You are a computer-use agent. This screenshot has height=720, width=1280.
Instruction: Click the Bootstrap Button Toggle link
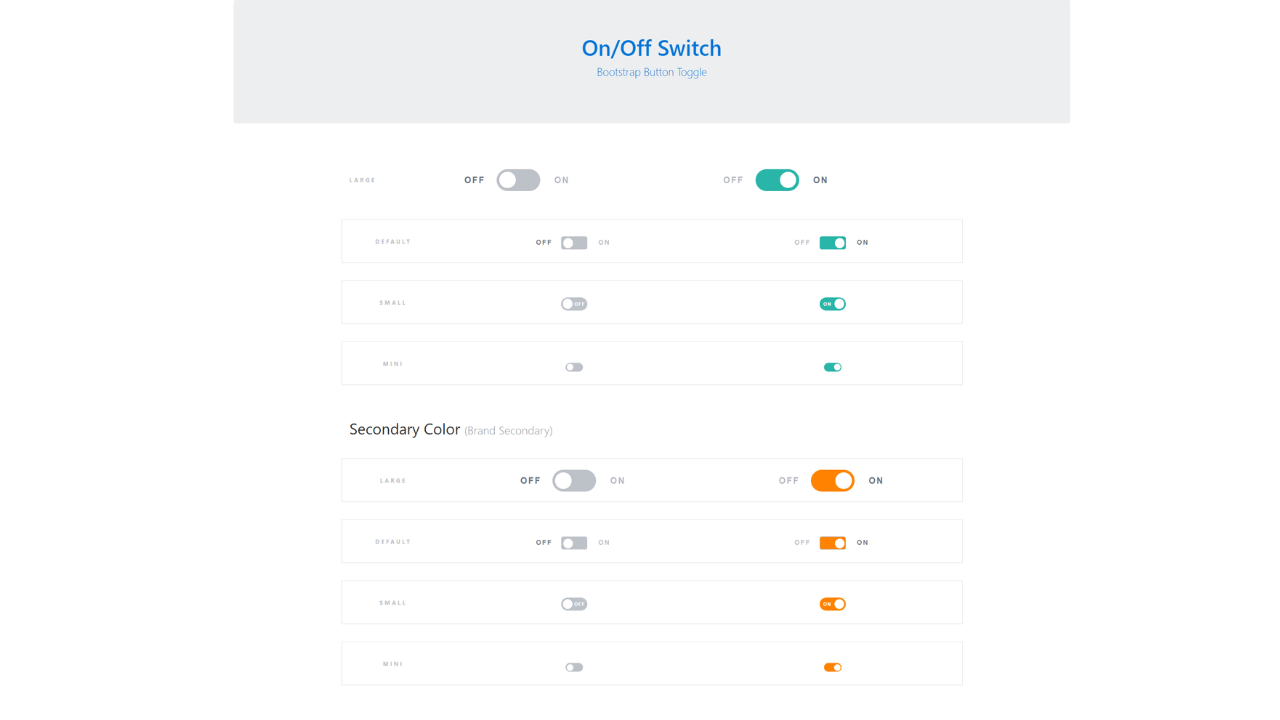651,71
